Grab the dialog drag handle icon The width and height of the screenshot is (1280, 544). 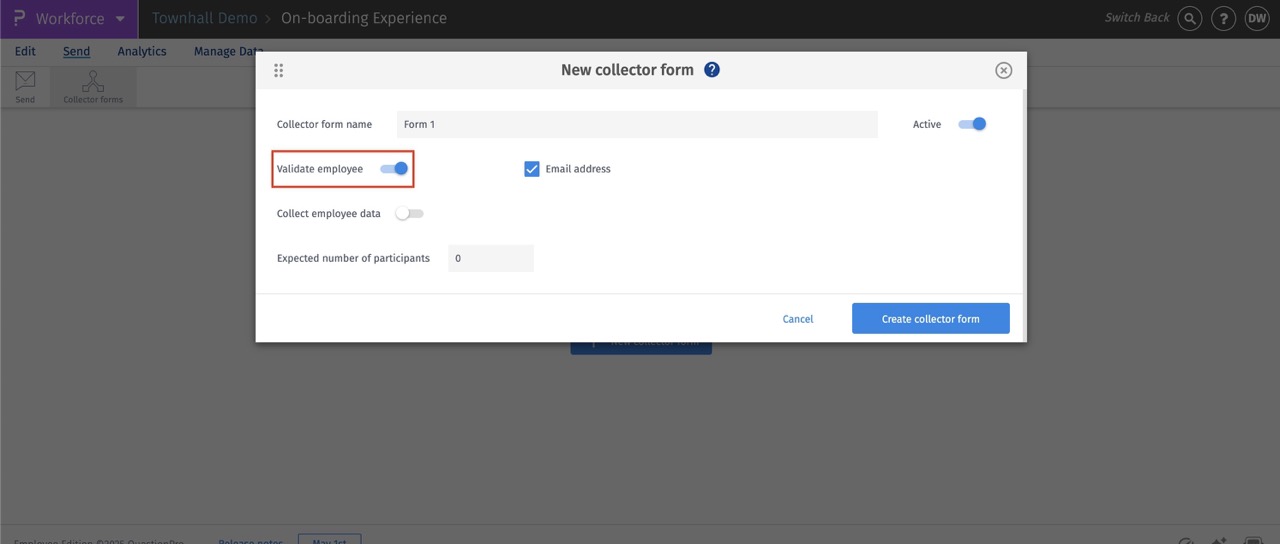pyautogui.click(x=279, y=70)
